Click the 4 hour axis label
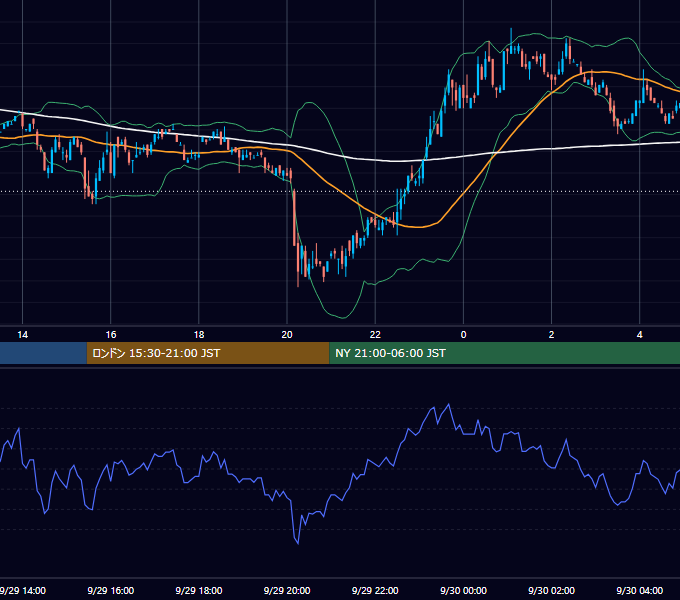Screen dimensions: 680x600 (640, 335)
